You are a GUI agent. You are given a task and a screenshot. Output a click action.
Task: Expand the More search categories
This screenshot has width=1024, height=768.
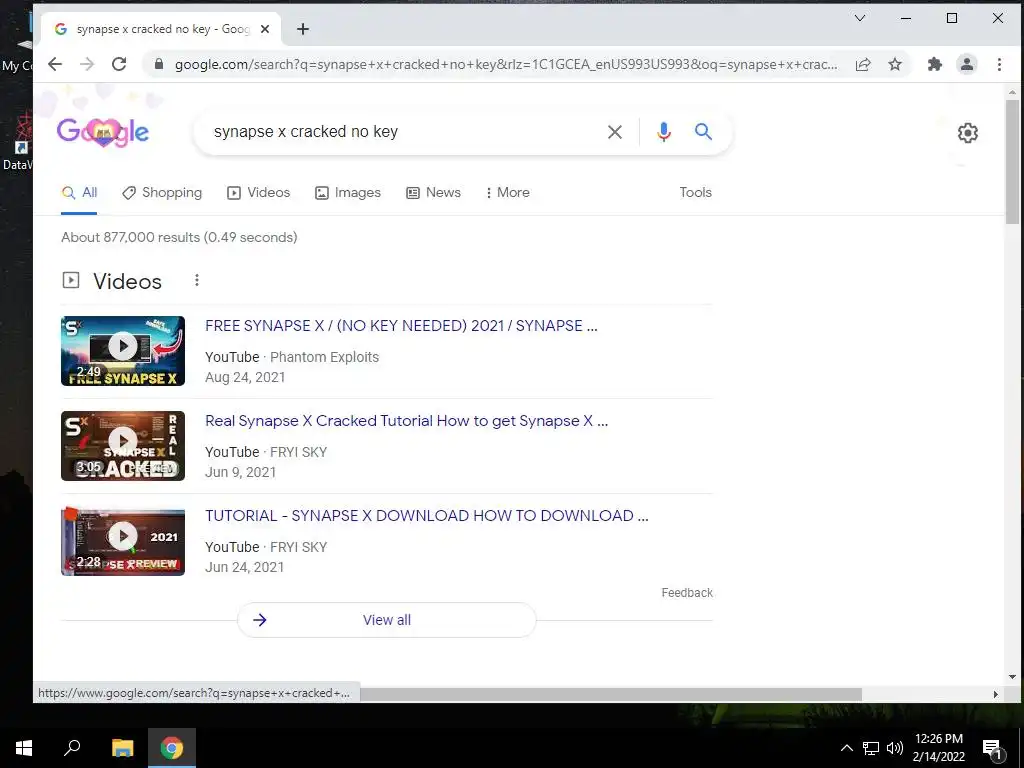507,193
